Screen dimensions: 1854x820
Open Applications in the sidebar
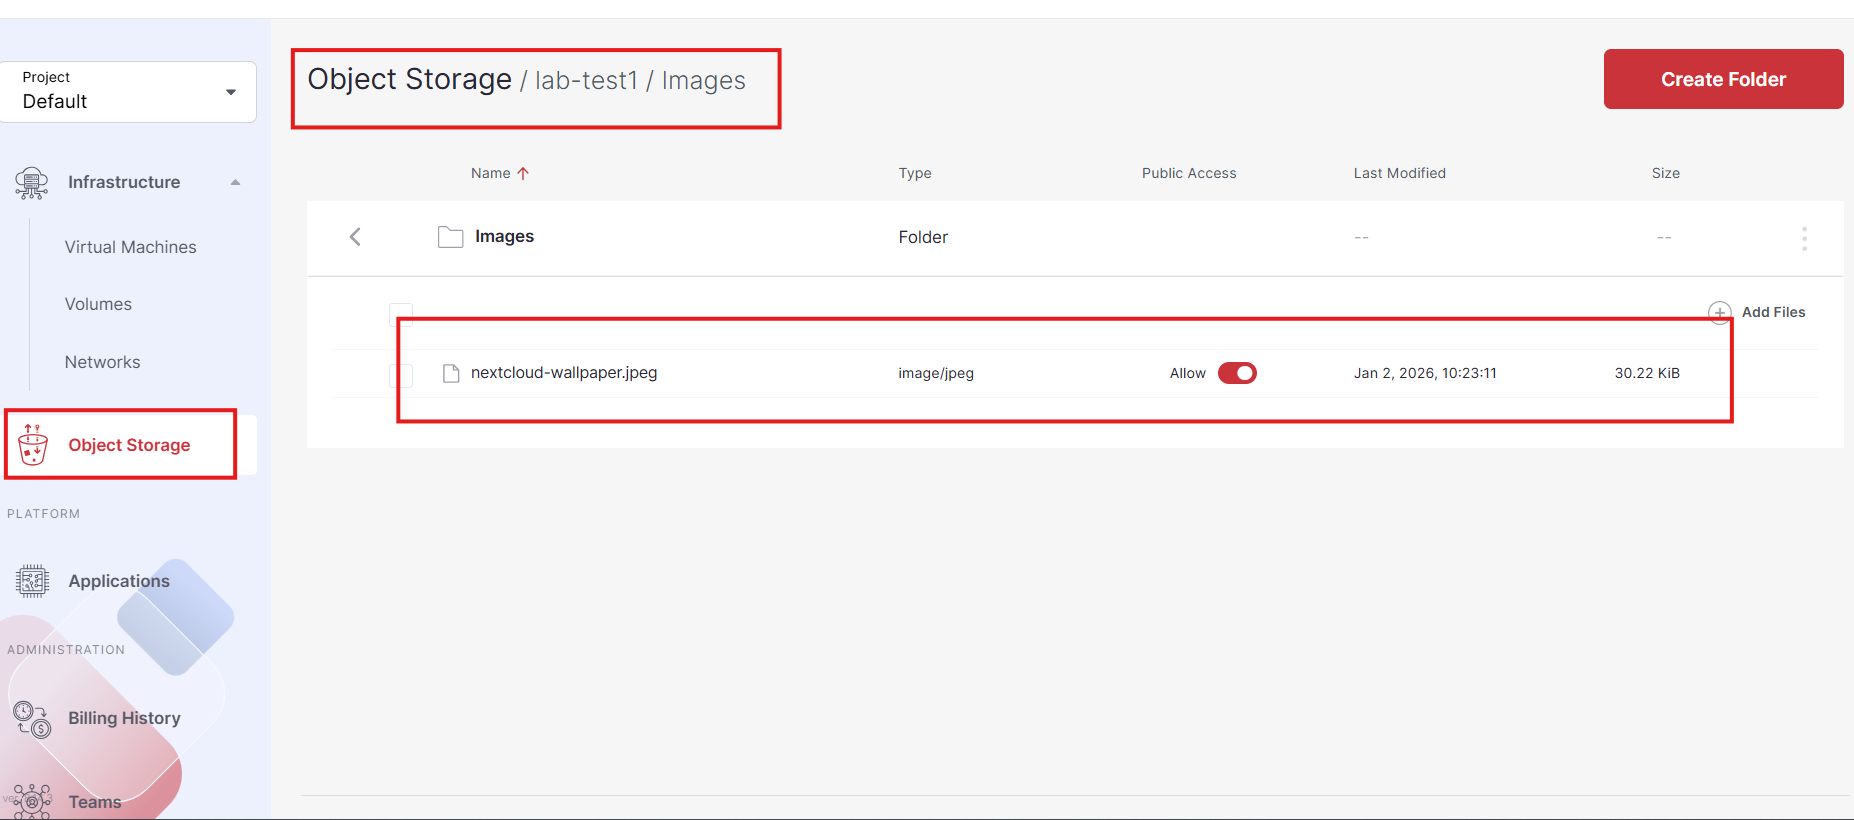pyautogui.click(x=119, y=581)
